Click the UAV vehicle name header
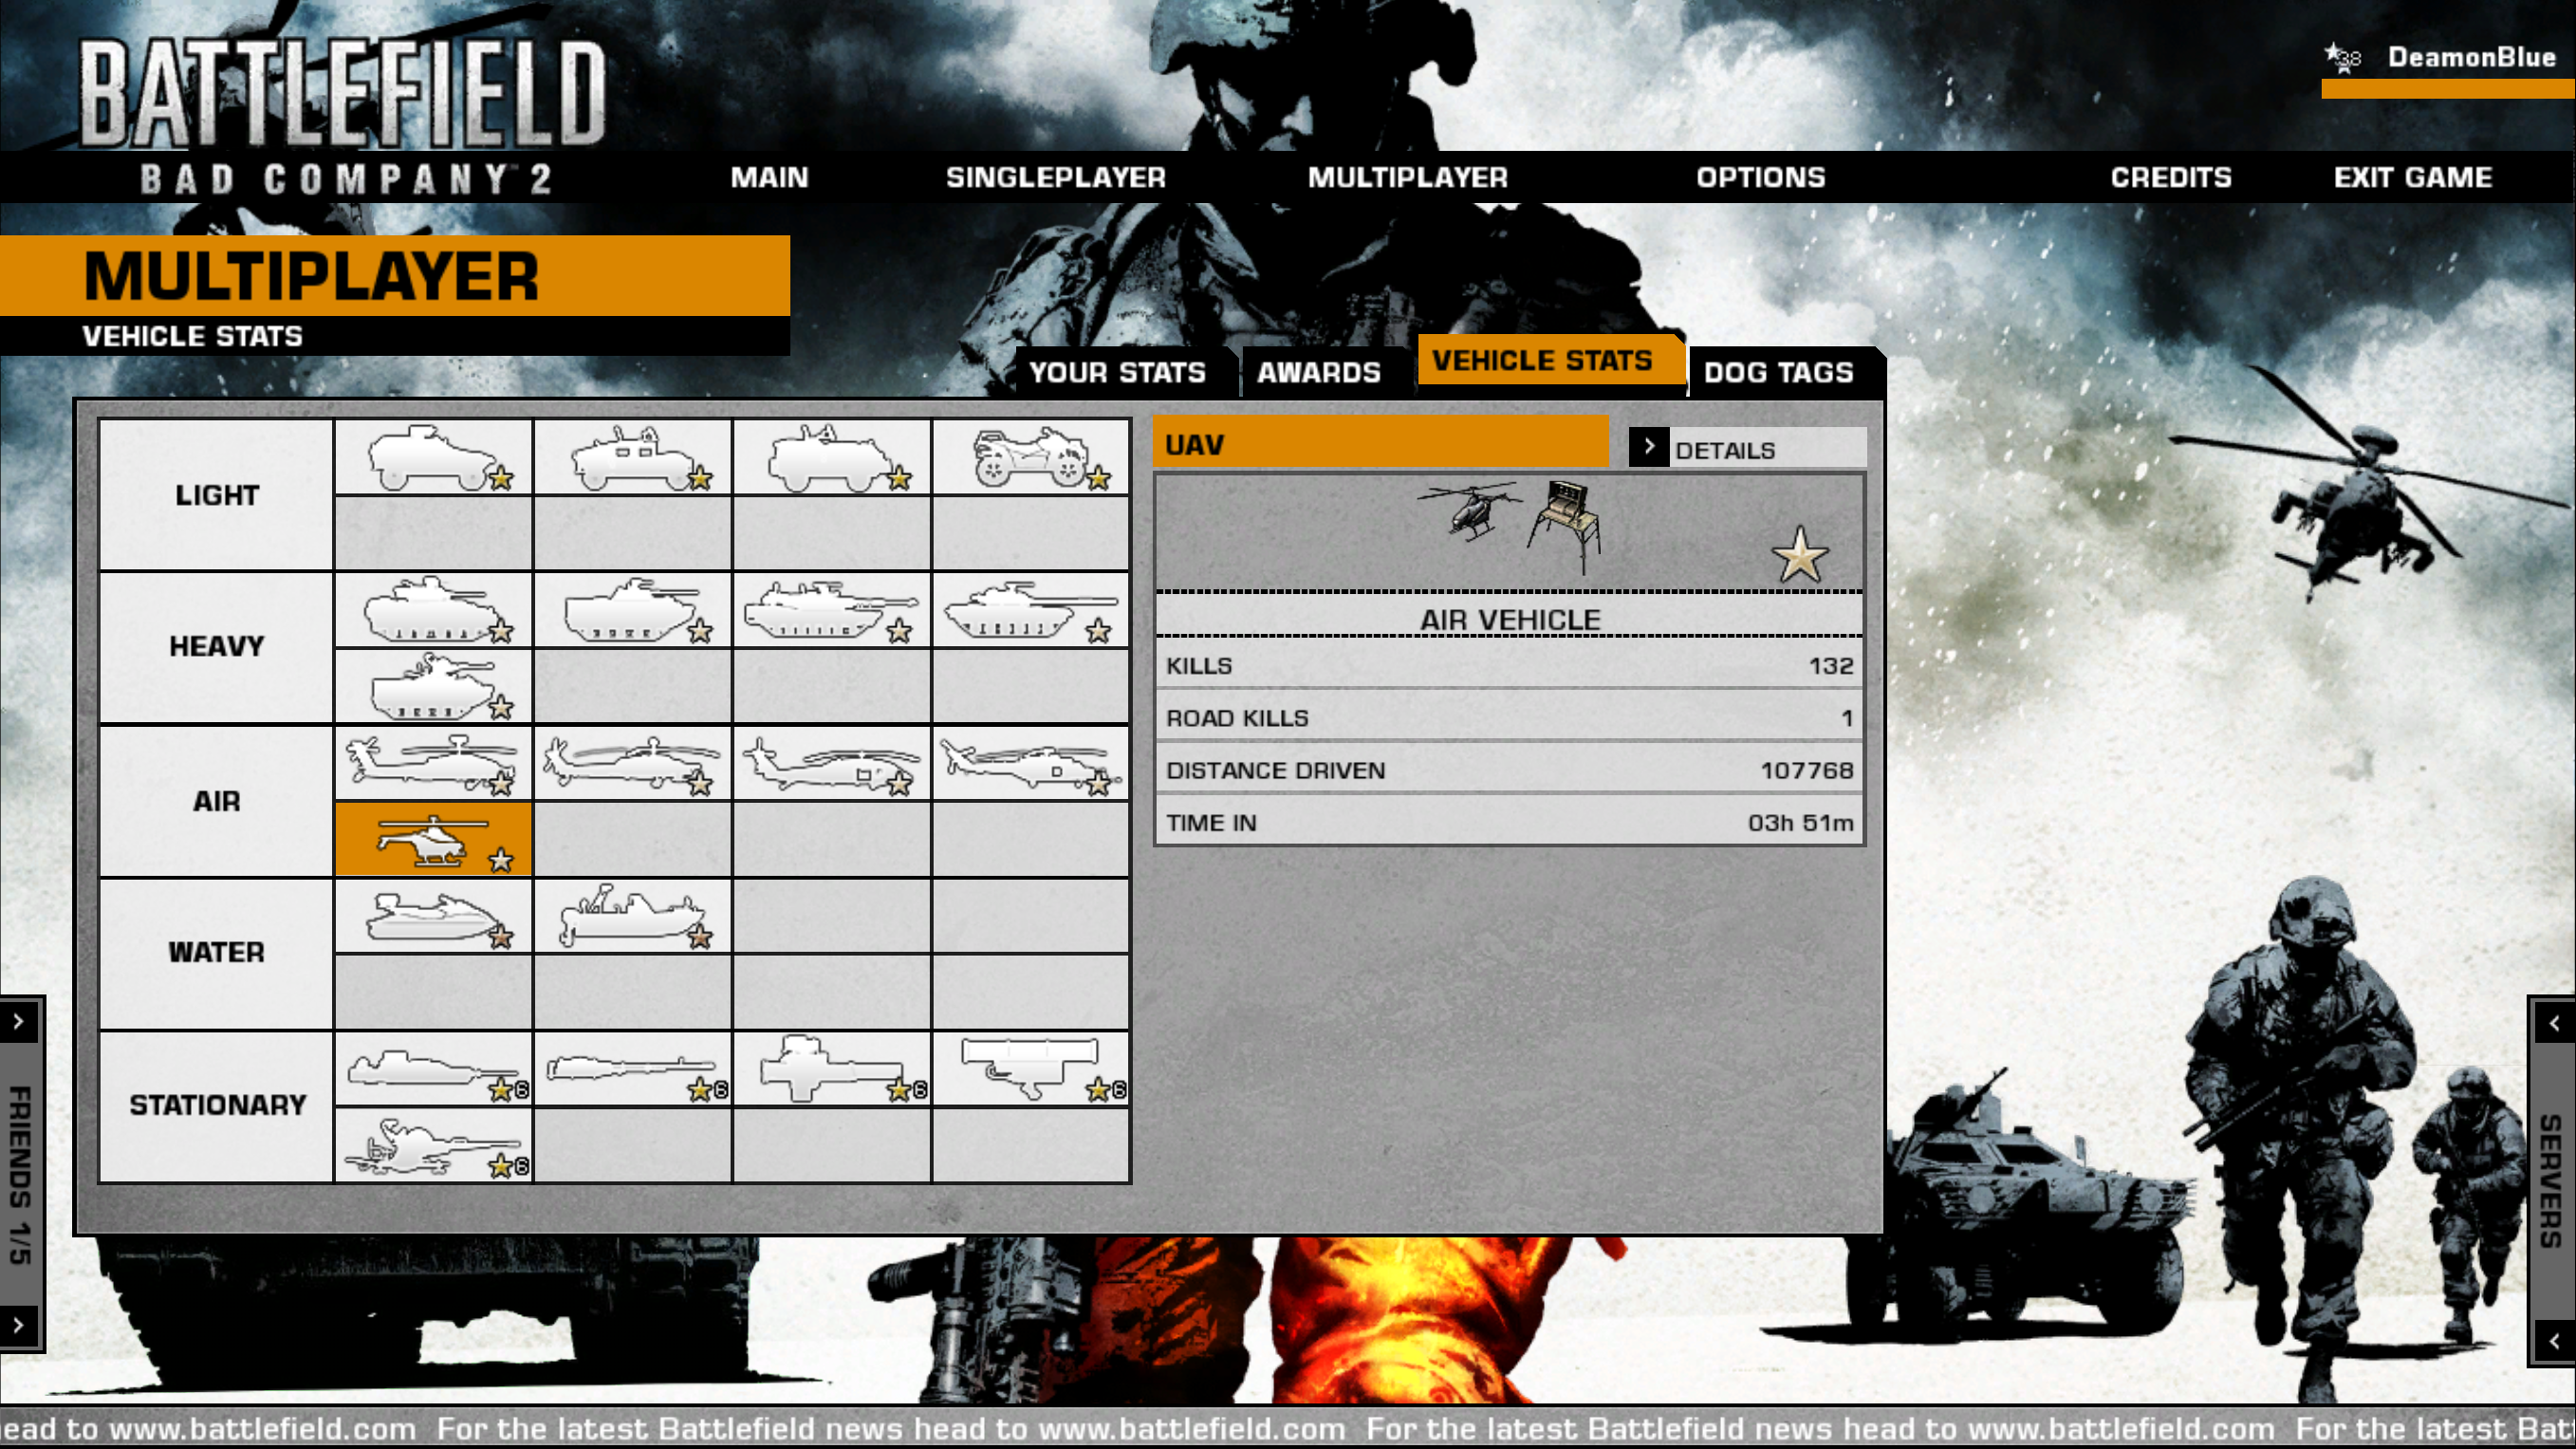This screenshot has width=2576, height=1449. [x=1381, y=444]
